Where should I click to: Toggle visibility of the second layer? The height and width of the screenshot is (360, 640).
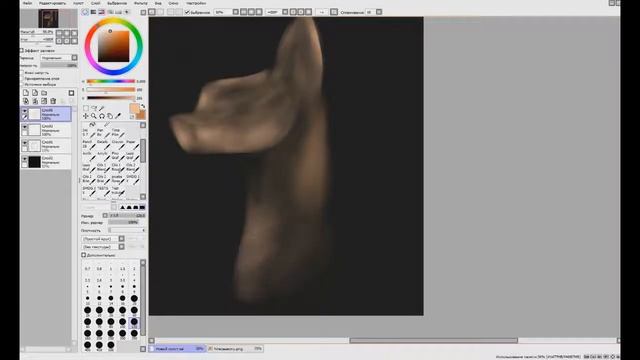point(24,127)
